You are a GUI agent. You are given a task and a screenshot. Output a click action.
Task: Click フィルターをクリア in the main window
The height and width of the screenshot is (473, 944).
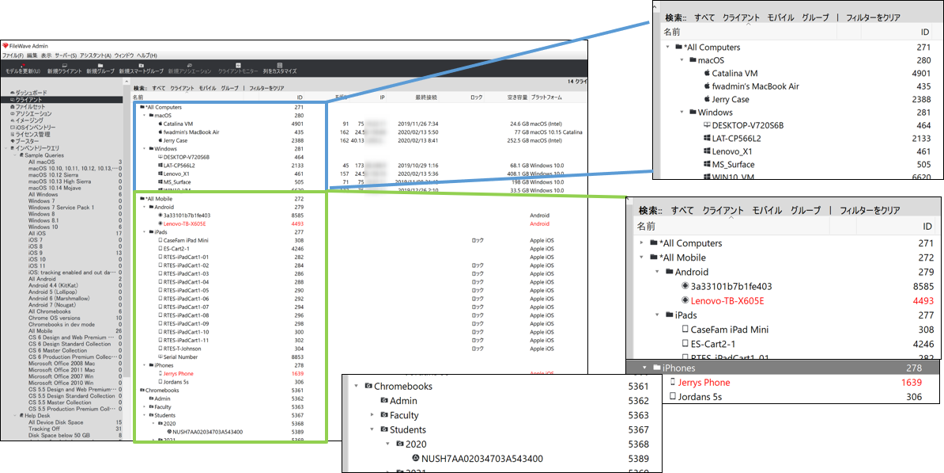click(266, 88)
